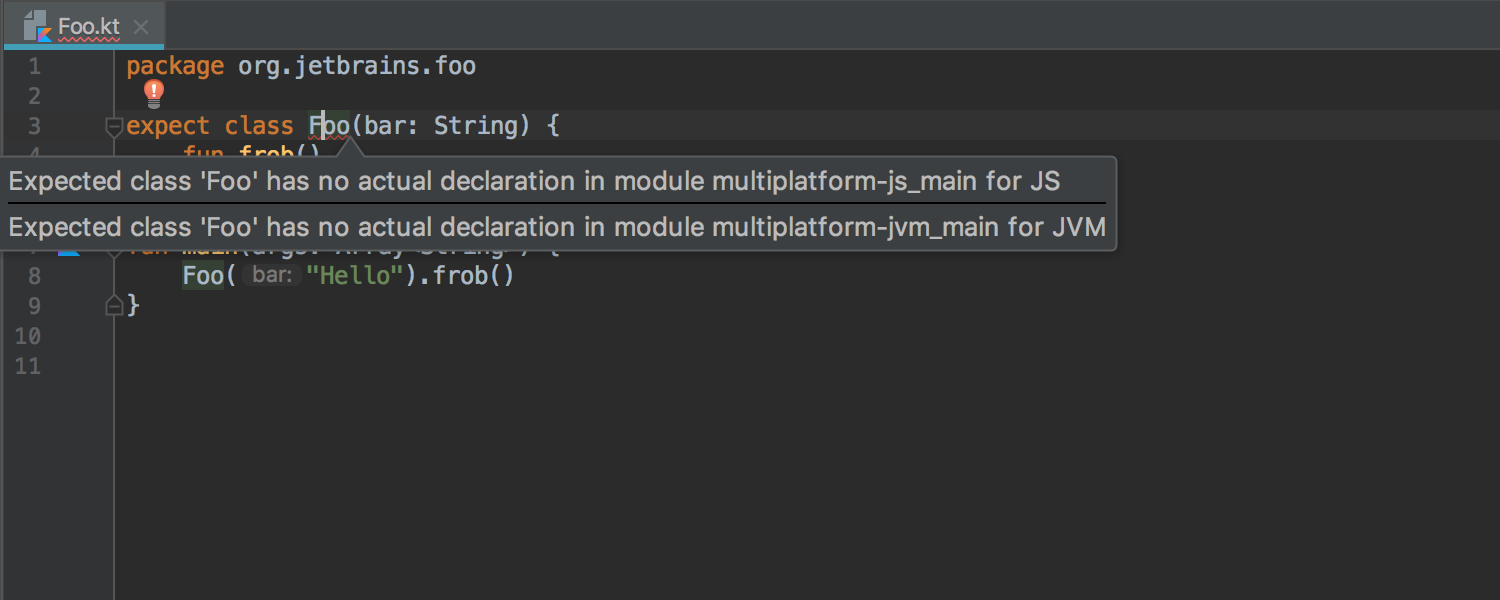Click the String type on line 3
The image size is (1500, 600).
pyautogui.click(x=475, y=126)
